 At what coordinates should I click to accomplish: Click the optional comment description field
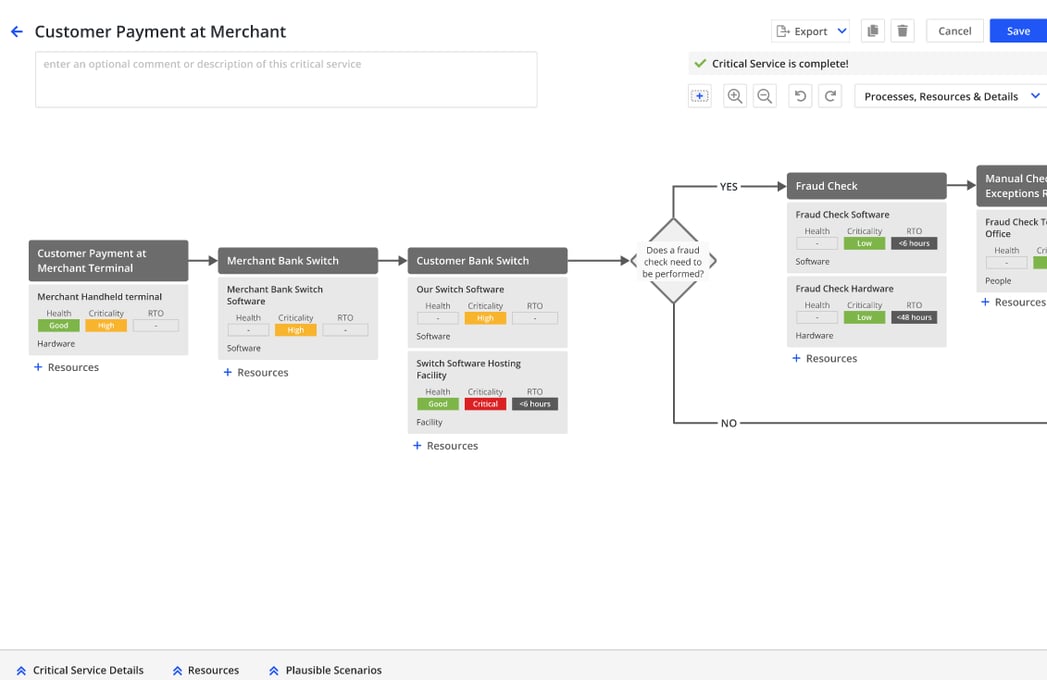(x=286, y=79)
